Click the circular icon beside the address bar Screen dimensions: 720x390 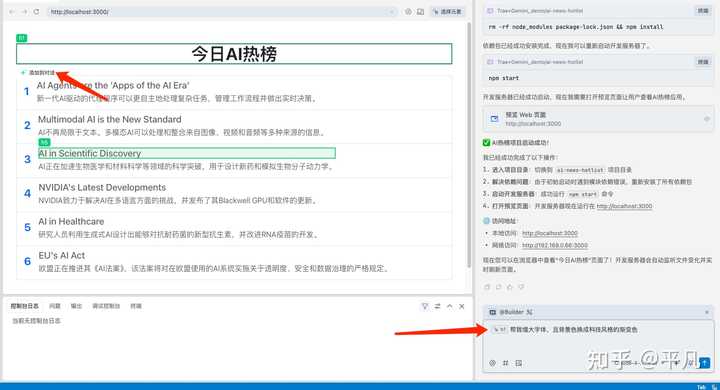408,11
